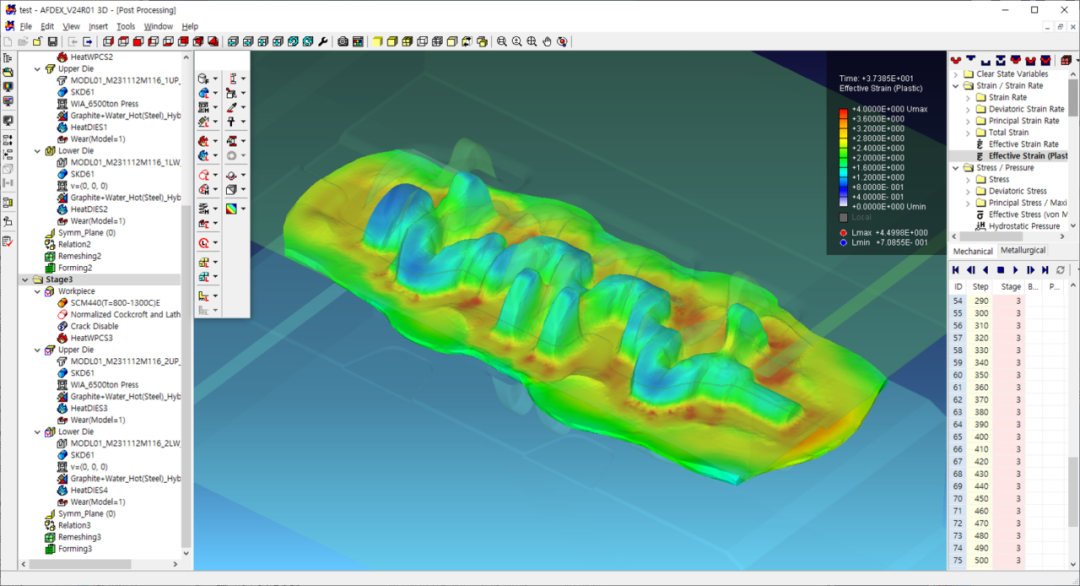
Task: Open the Help menu
Action: tap(189, 26)
